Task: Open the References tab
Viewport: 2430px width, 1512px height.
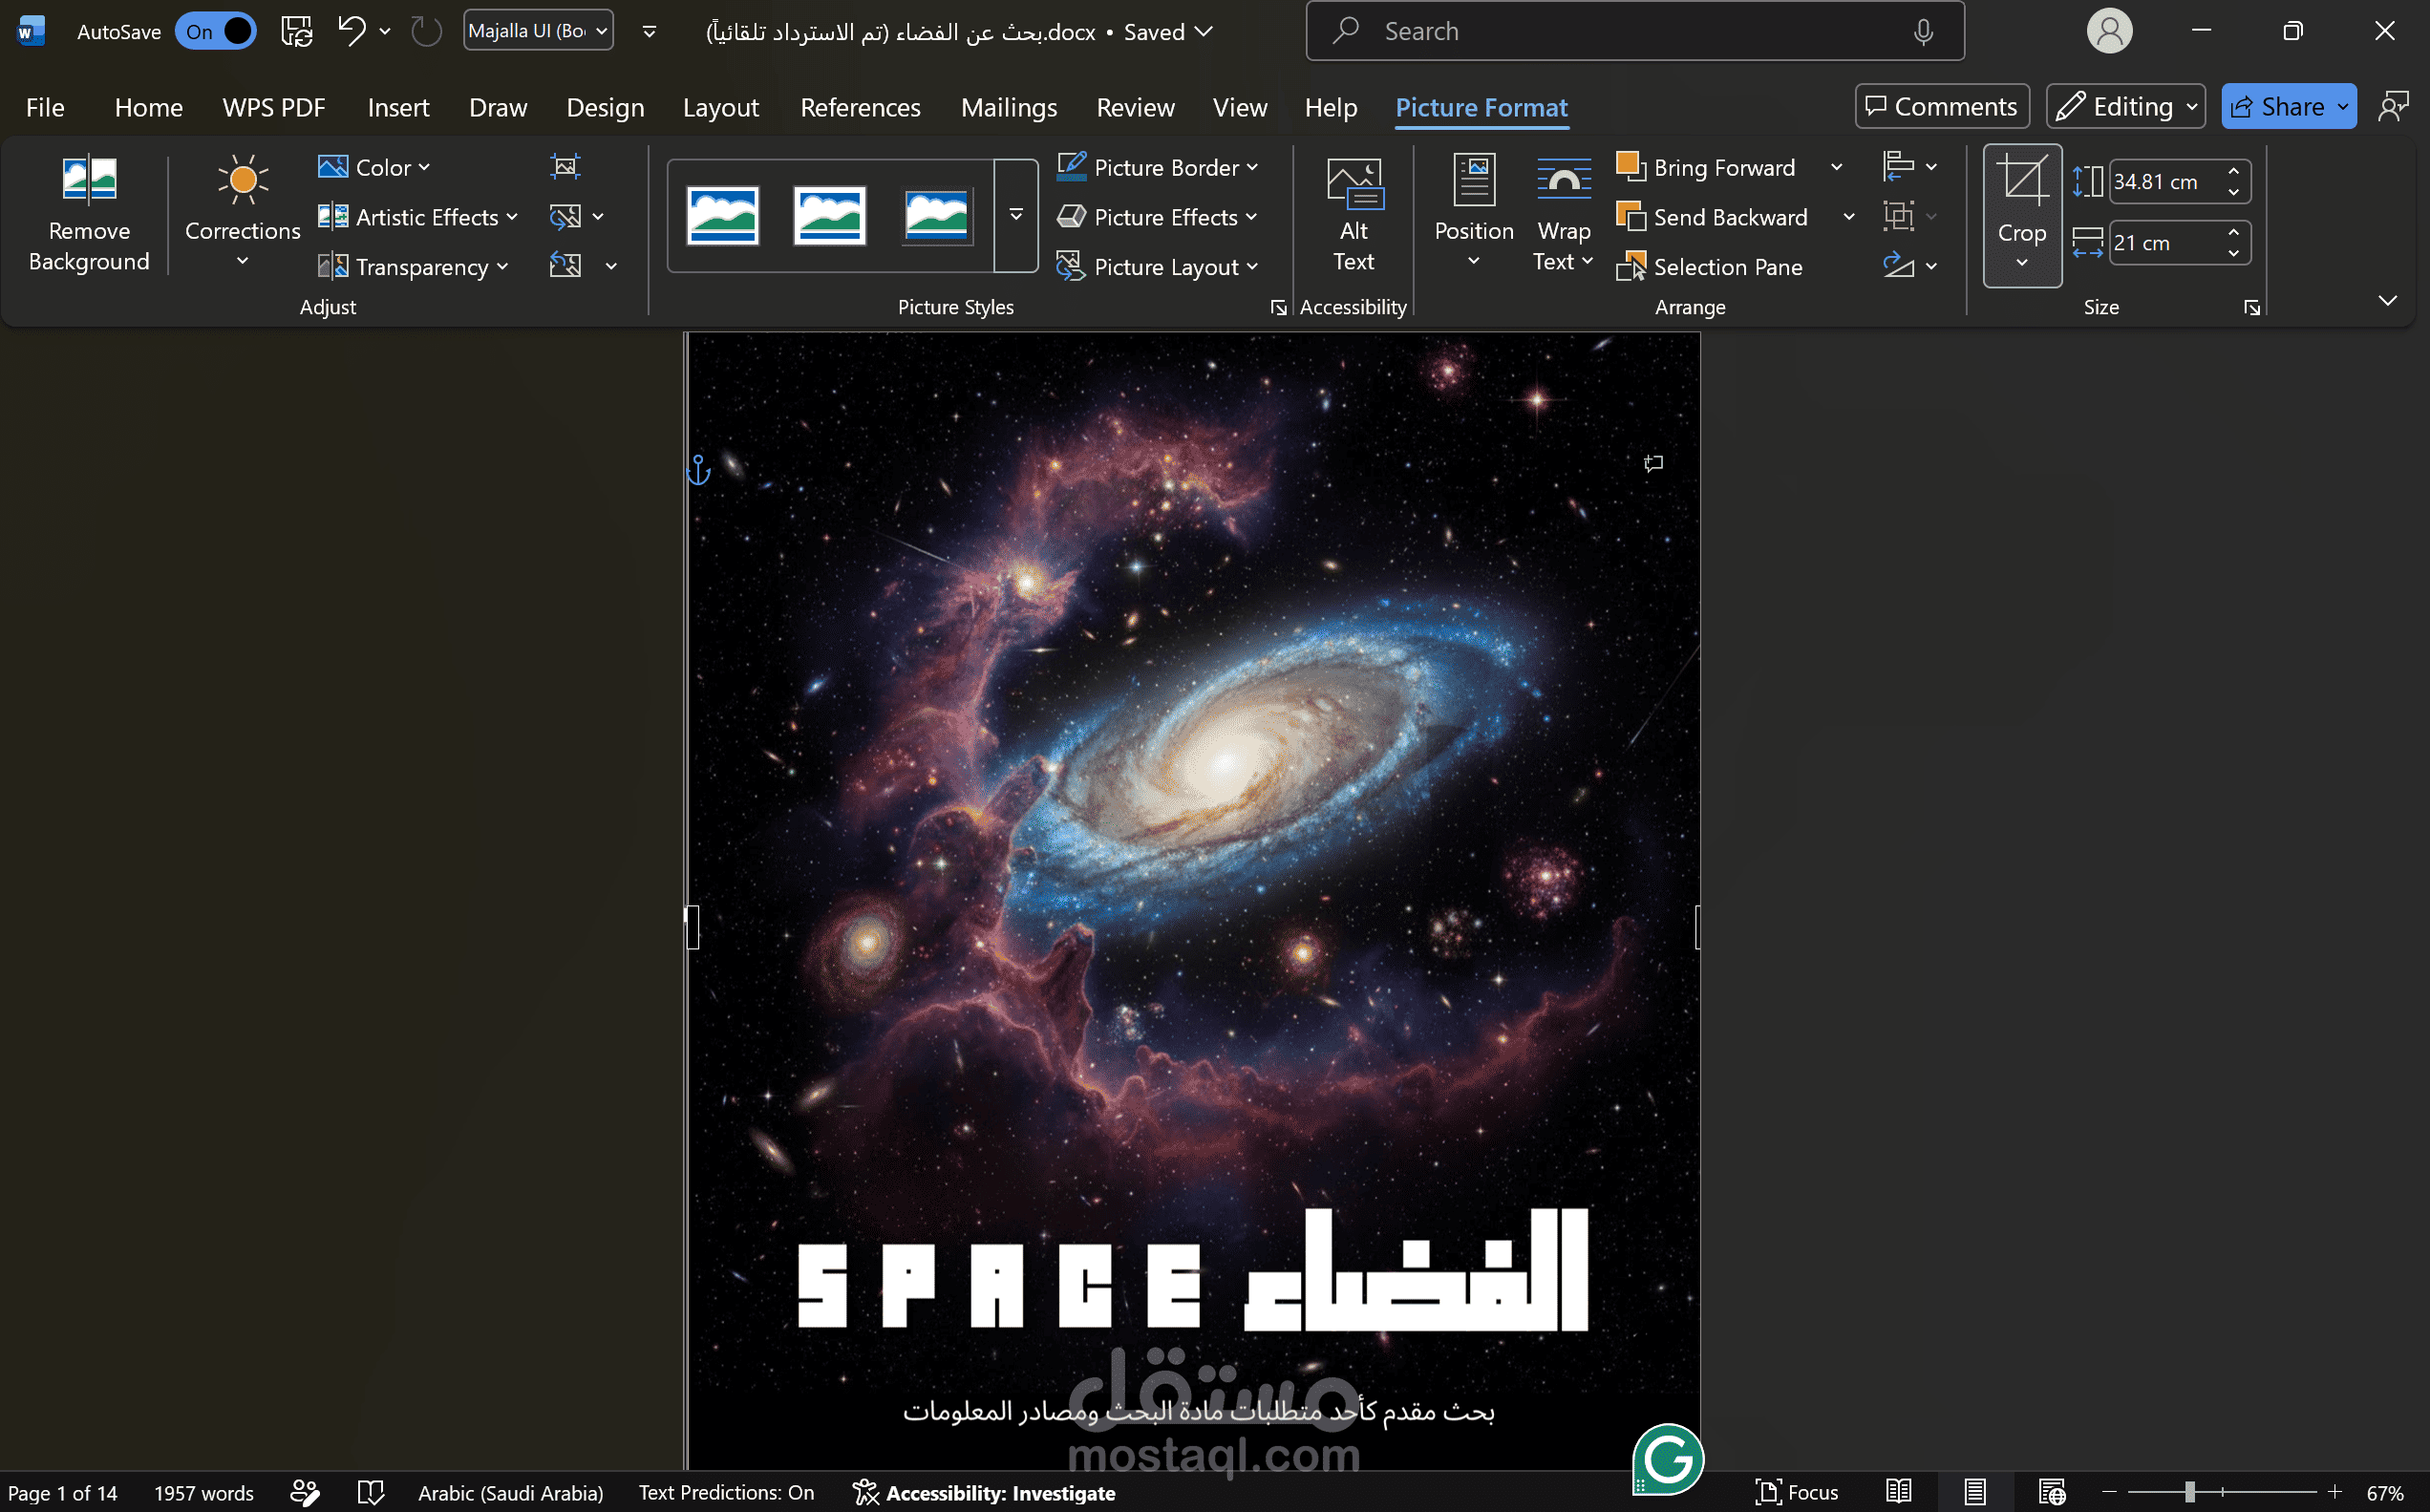Action: coord(860,107)
